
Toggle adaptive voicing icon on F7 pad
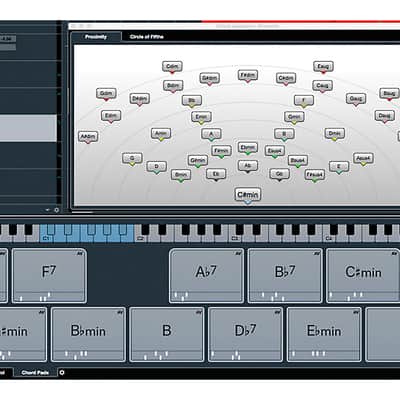(x=79, y=254)
